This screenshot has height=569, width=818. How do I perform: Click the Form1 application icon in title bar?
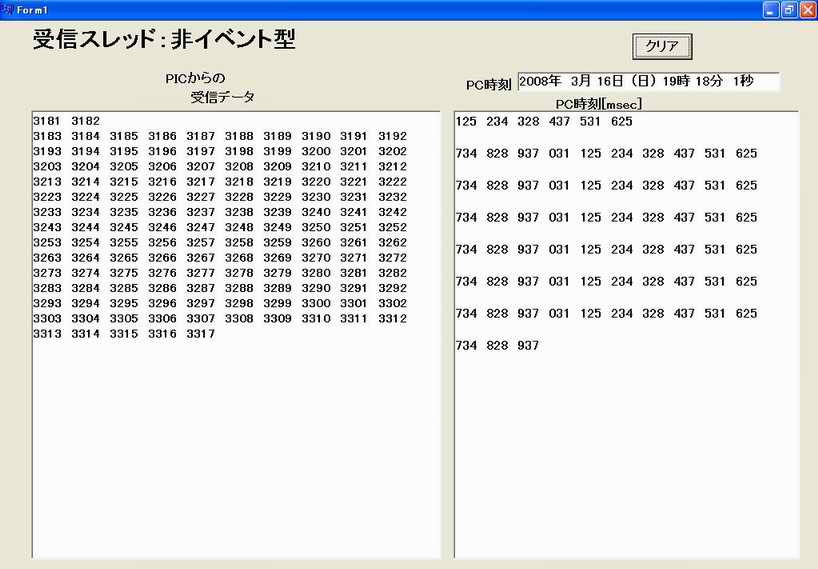8,9
